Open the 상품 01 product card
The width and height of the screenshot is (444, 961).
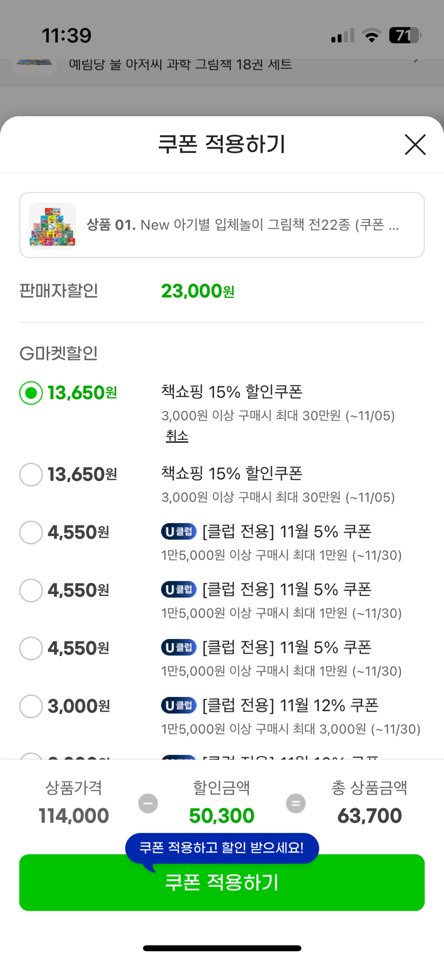pyautogui.click(x=222, y=225)
